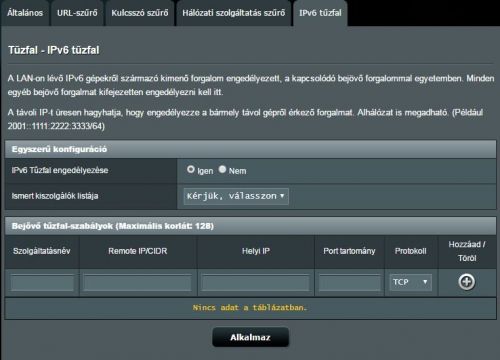Open the TCP protocol dropdown

410,282
